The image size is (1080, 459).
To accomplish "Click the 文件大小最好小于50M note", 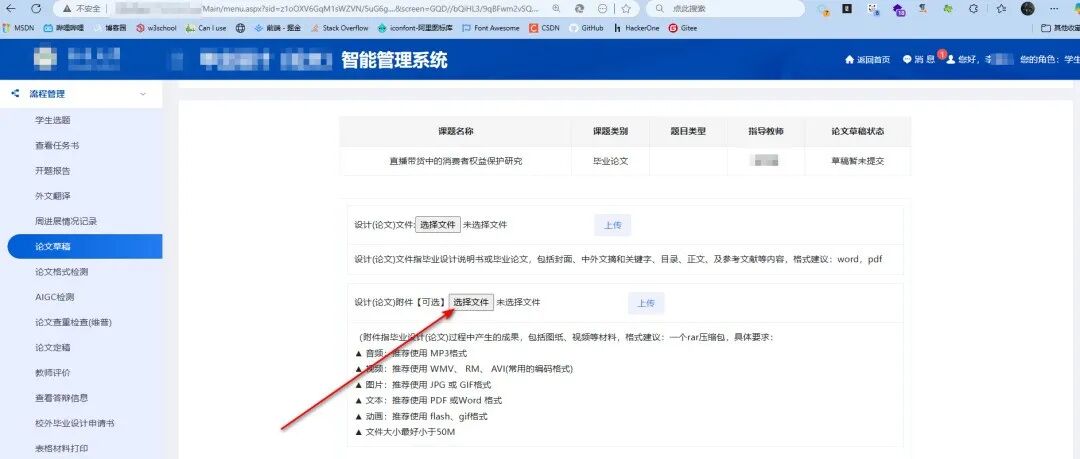I will pyautogui.click(x=406, y=431).
